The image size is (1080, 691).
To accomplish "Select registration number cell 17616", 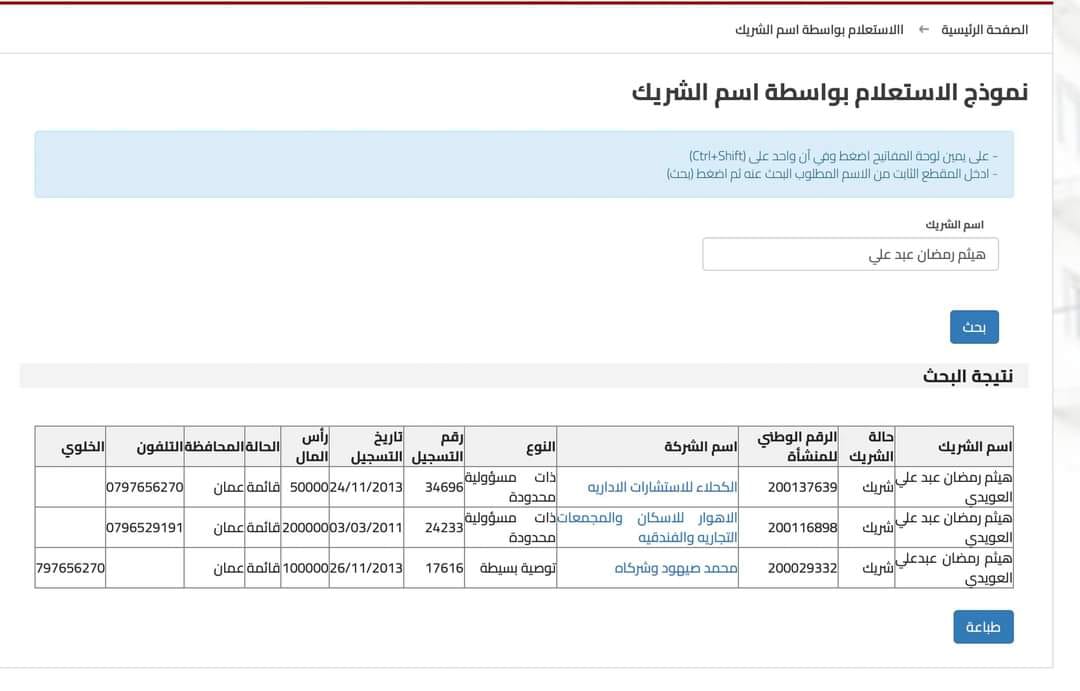I will [444, 567].
